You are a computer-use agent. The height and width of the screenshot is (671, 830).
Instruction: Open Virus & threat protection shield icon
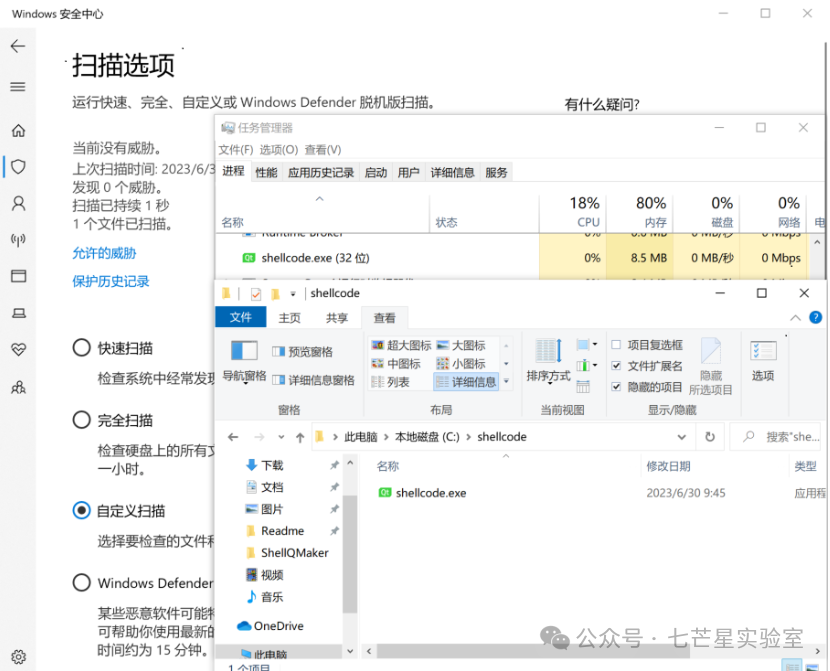(x=19, y=167)
